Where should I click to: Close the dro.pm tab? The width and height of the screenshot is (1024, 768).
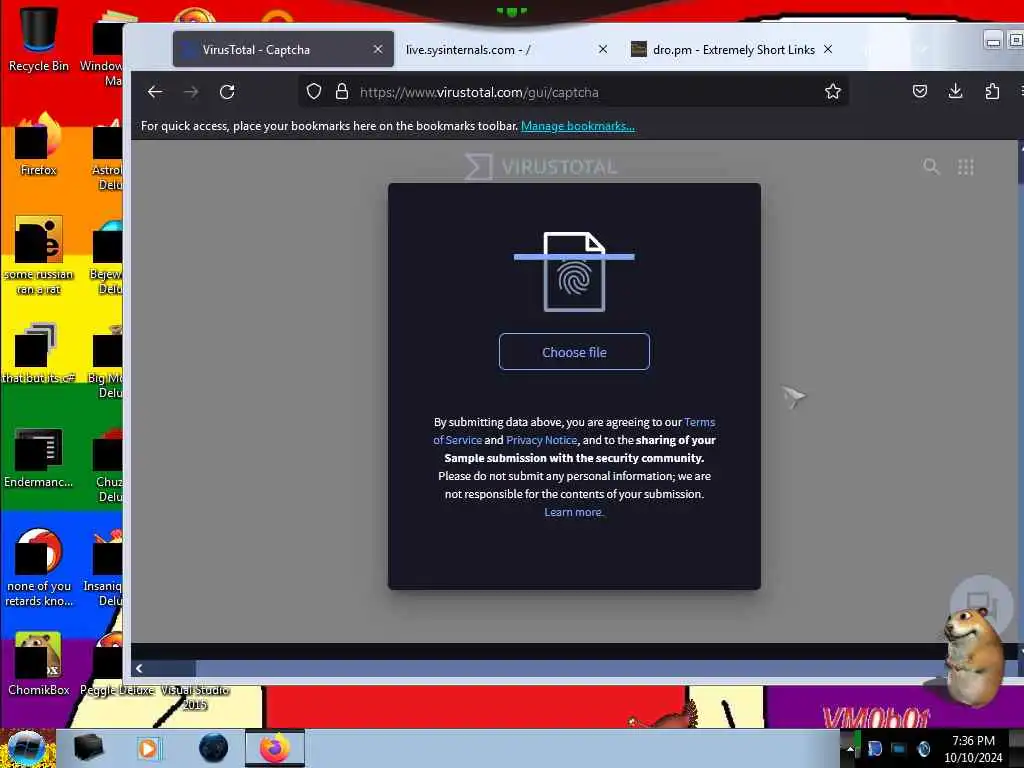point(828,50)
